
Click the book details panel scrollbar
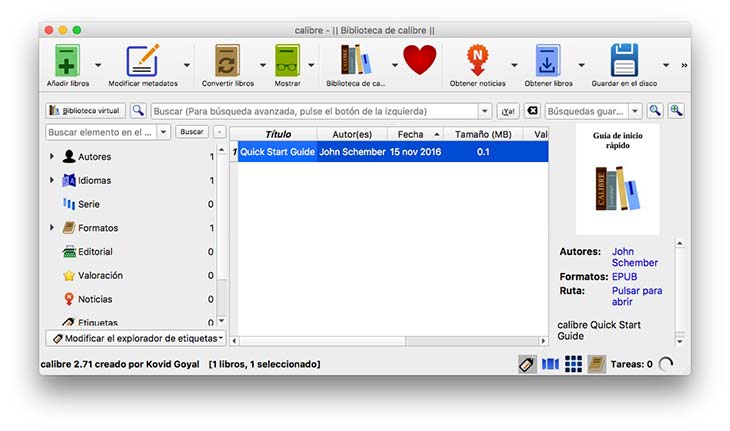pyautogui.click(x=680, y=292)
